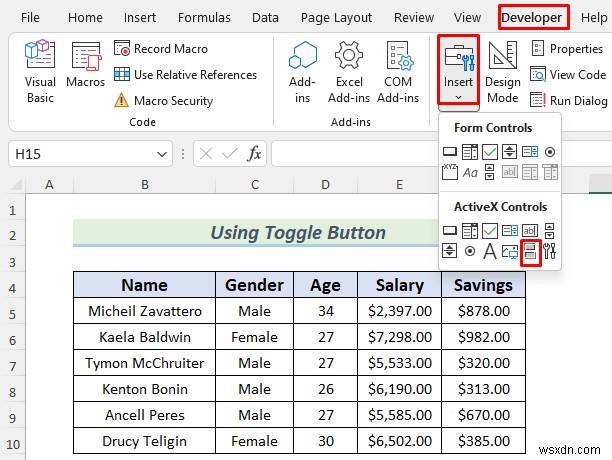The width and height of the screenshot is (612, 460).
Task: Select ActiveX Label control
Action: 490,251
